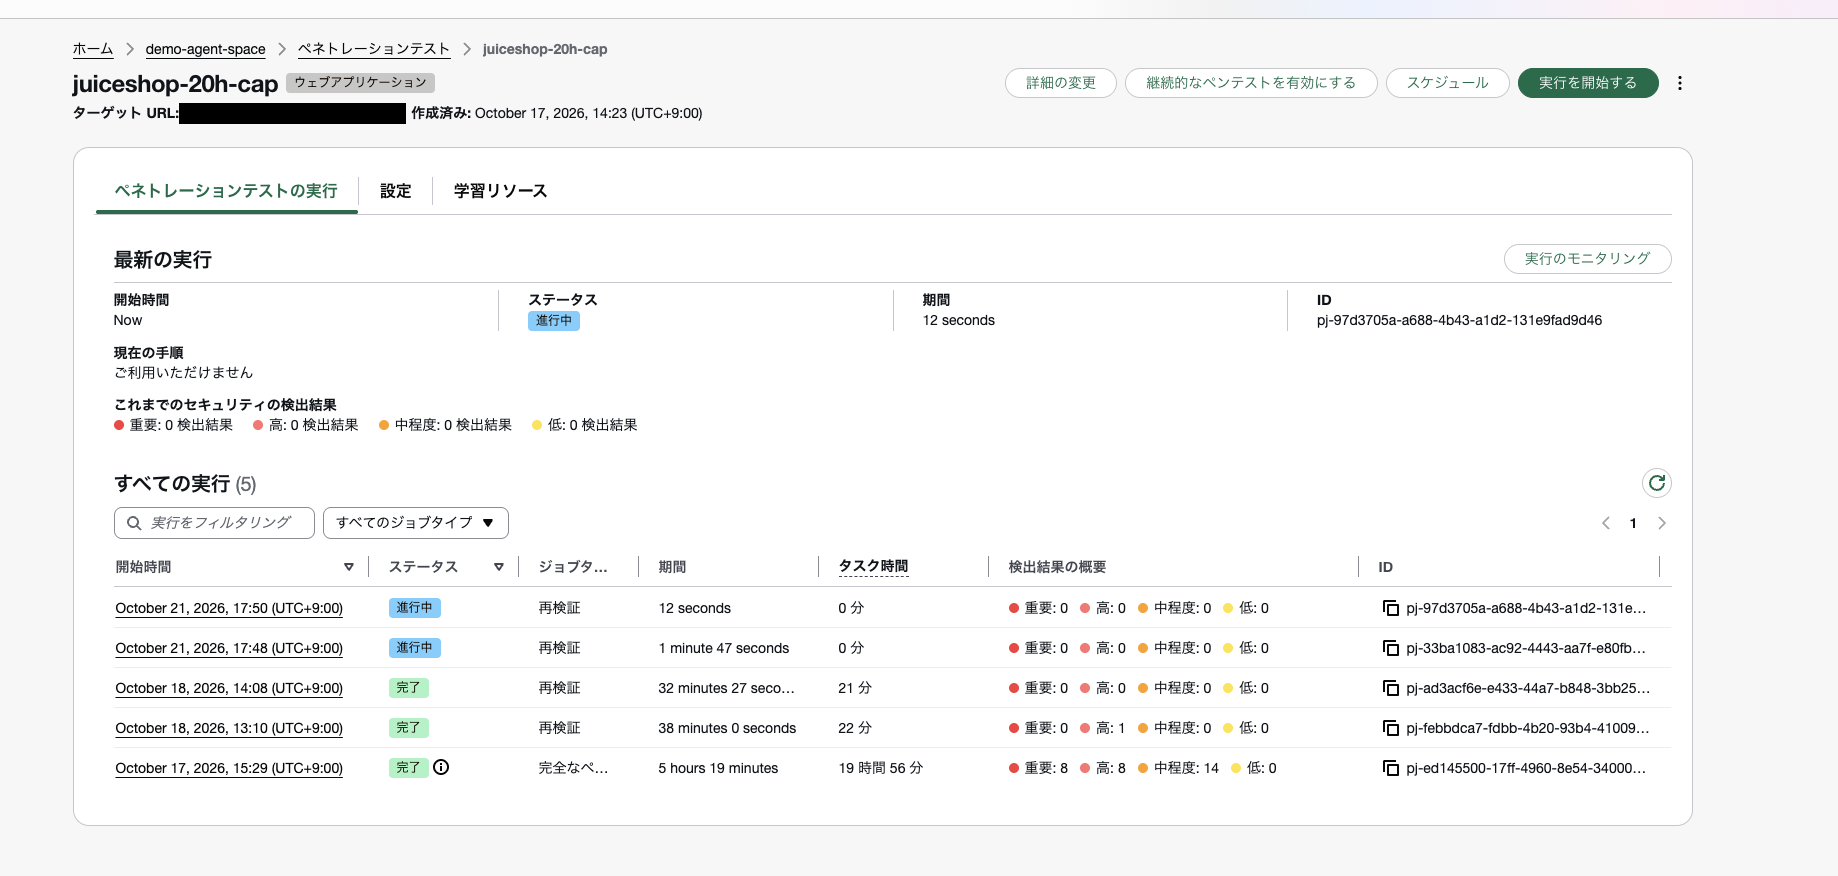The image size is (1838, 876).
Task: Click the 完全なペ… job type cell
Action: click(573, 768)
